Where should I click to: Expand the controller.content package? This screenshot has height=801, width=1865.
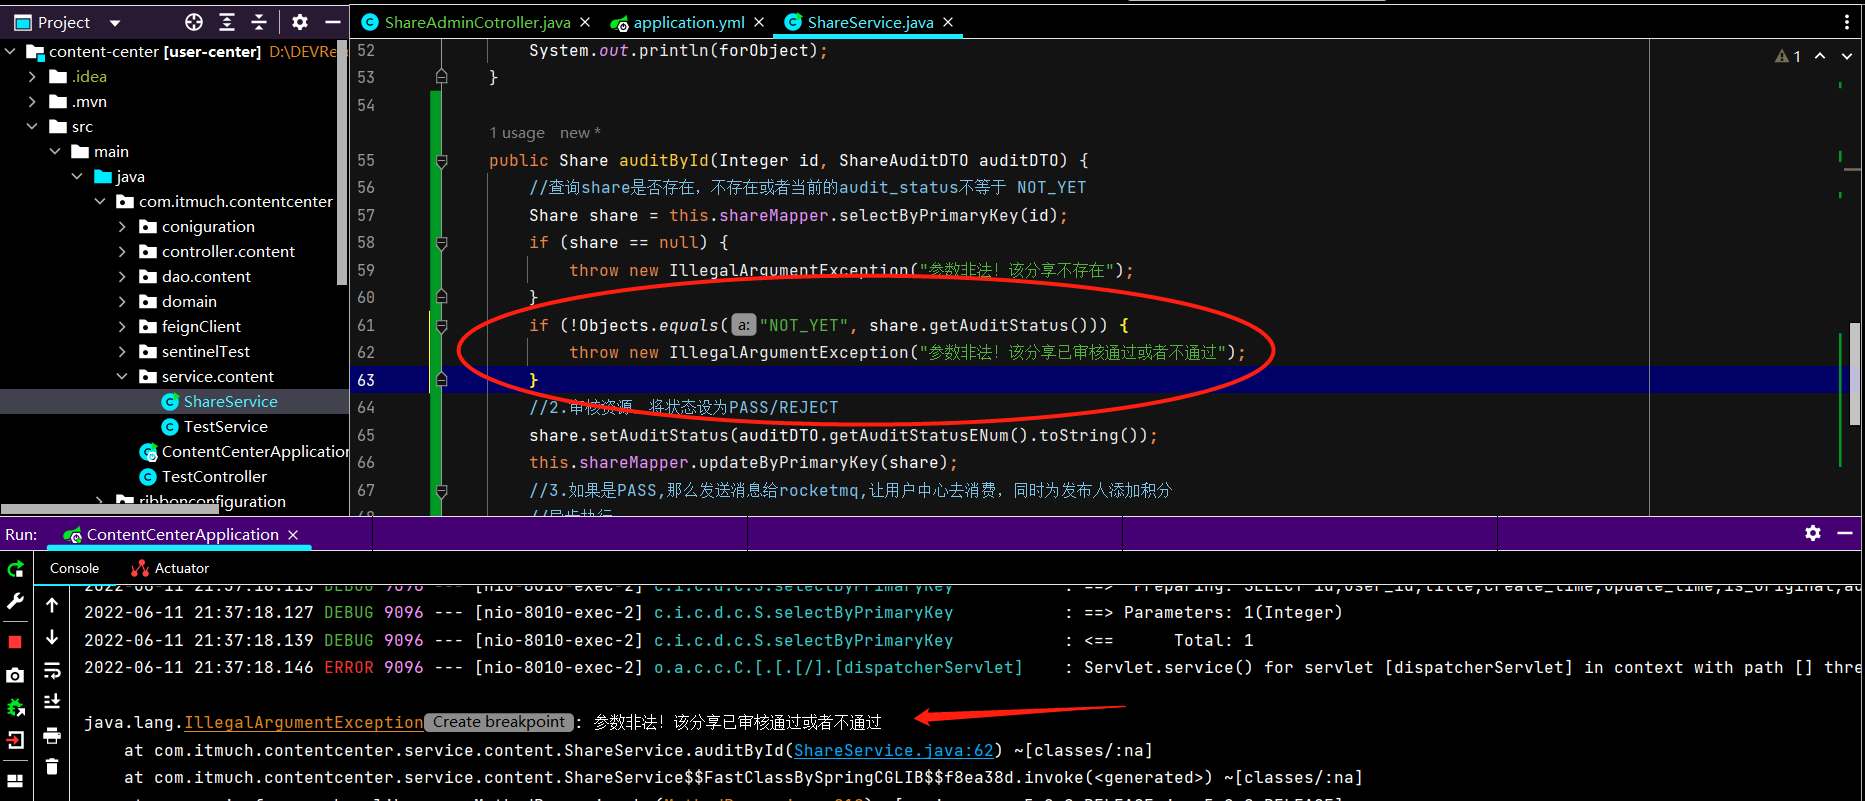pos(122,251)
